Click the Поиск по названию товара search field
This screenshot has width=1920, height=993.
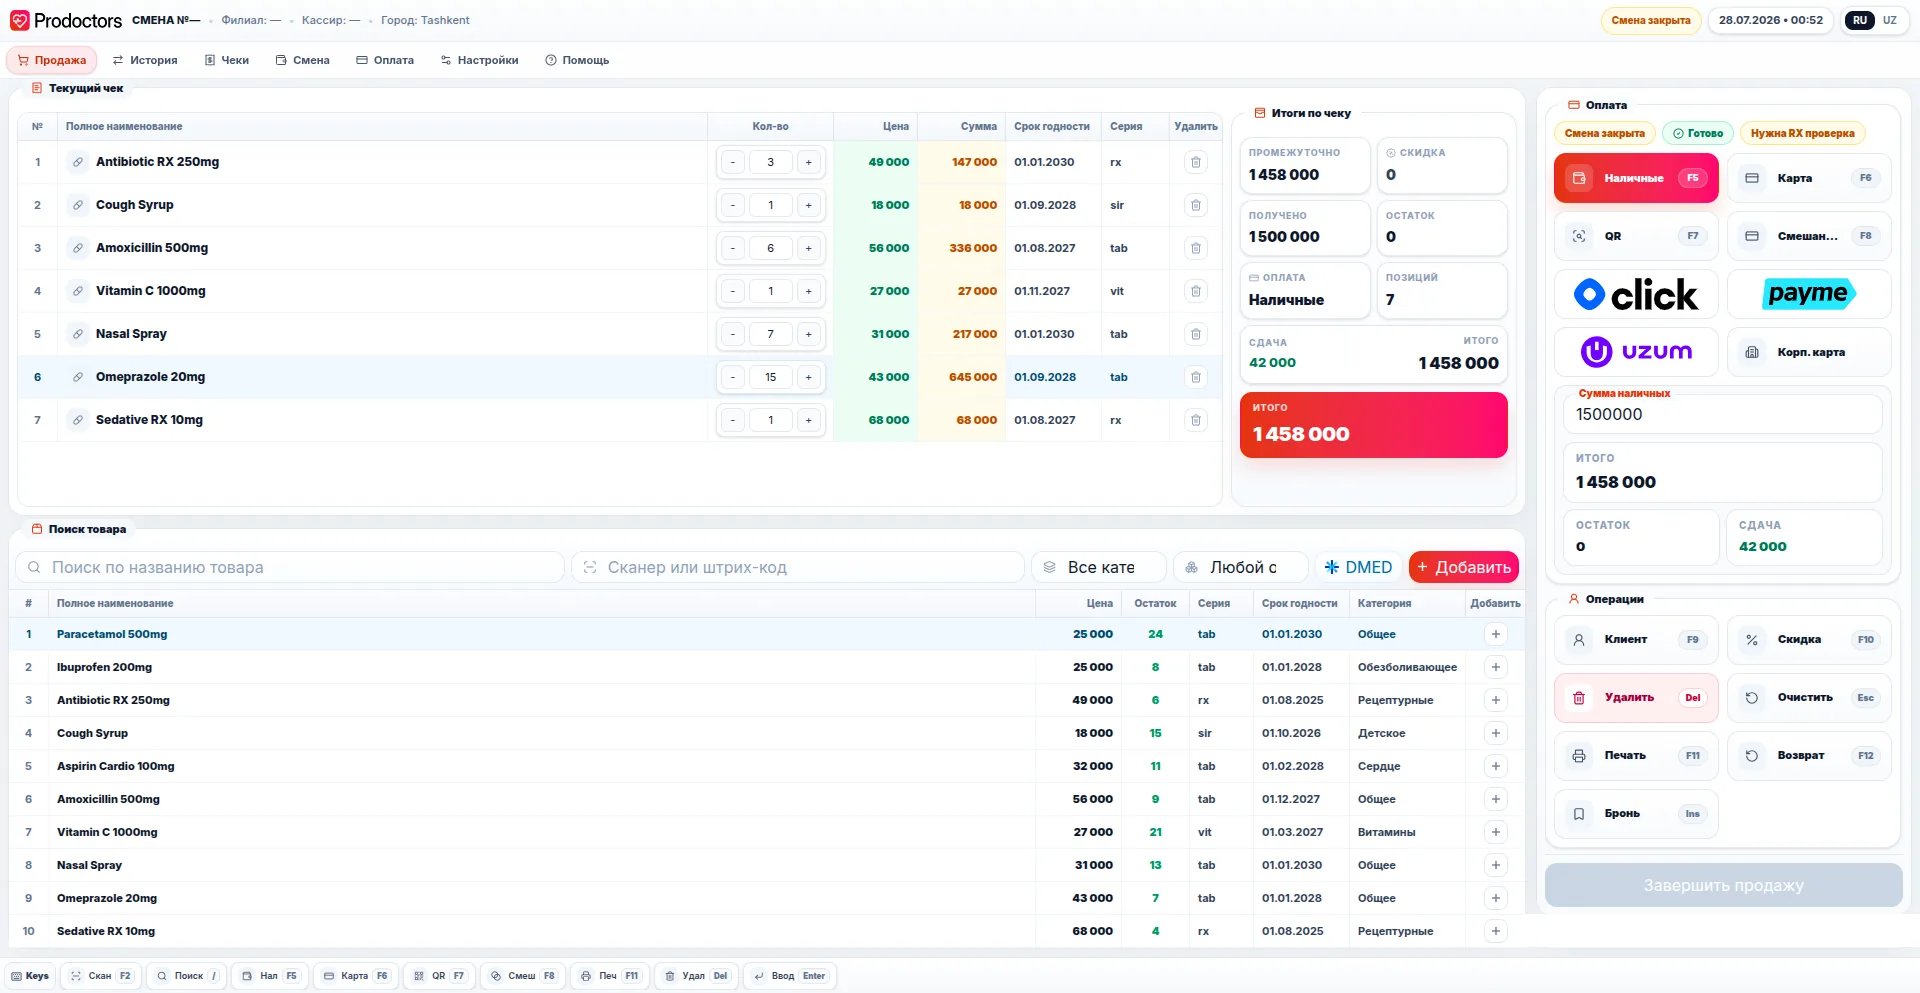pos(290,567)
